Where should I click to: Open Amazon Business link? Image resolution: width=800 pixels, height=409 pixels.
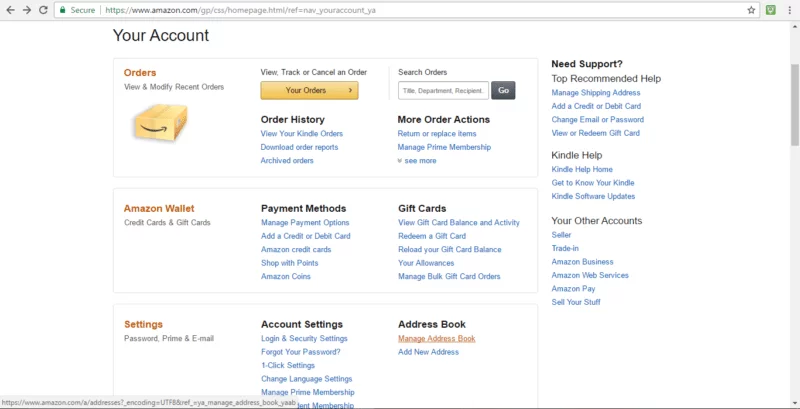tap(582, 262)
